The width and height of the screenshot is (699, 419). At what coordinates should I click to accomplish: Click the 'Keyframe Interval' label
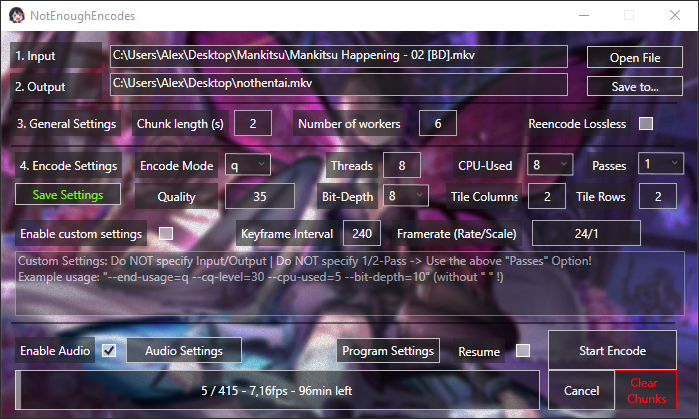point(287,233)
